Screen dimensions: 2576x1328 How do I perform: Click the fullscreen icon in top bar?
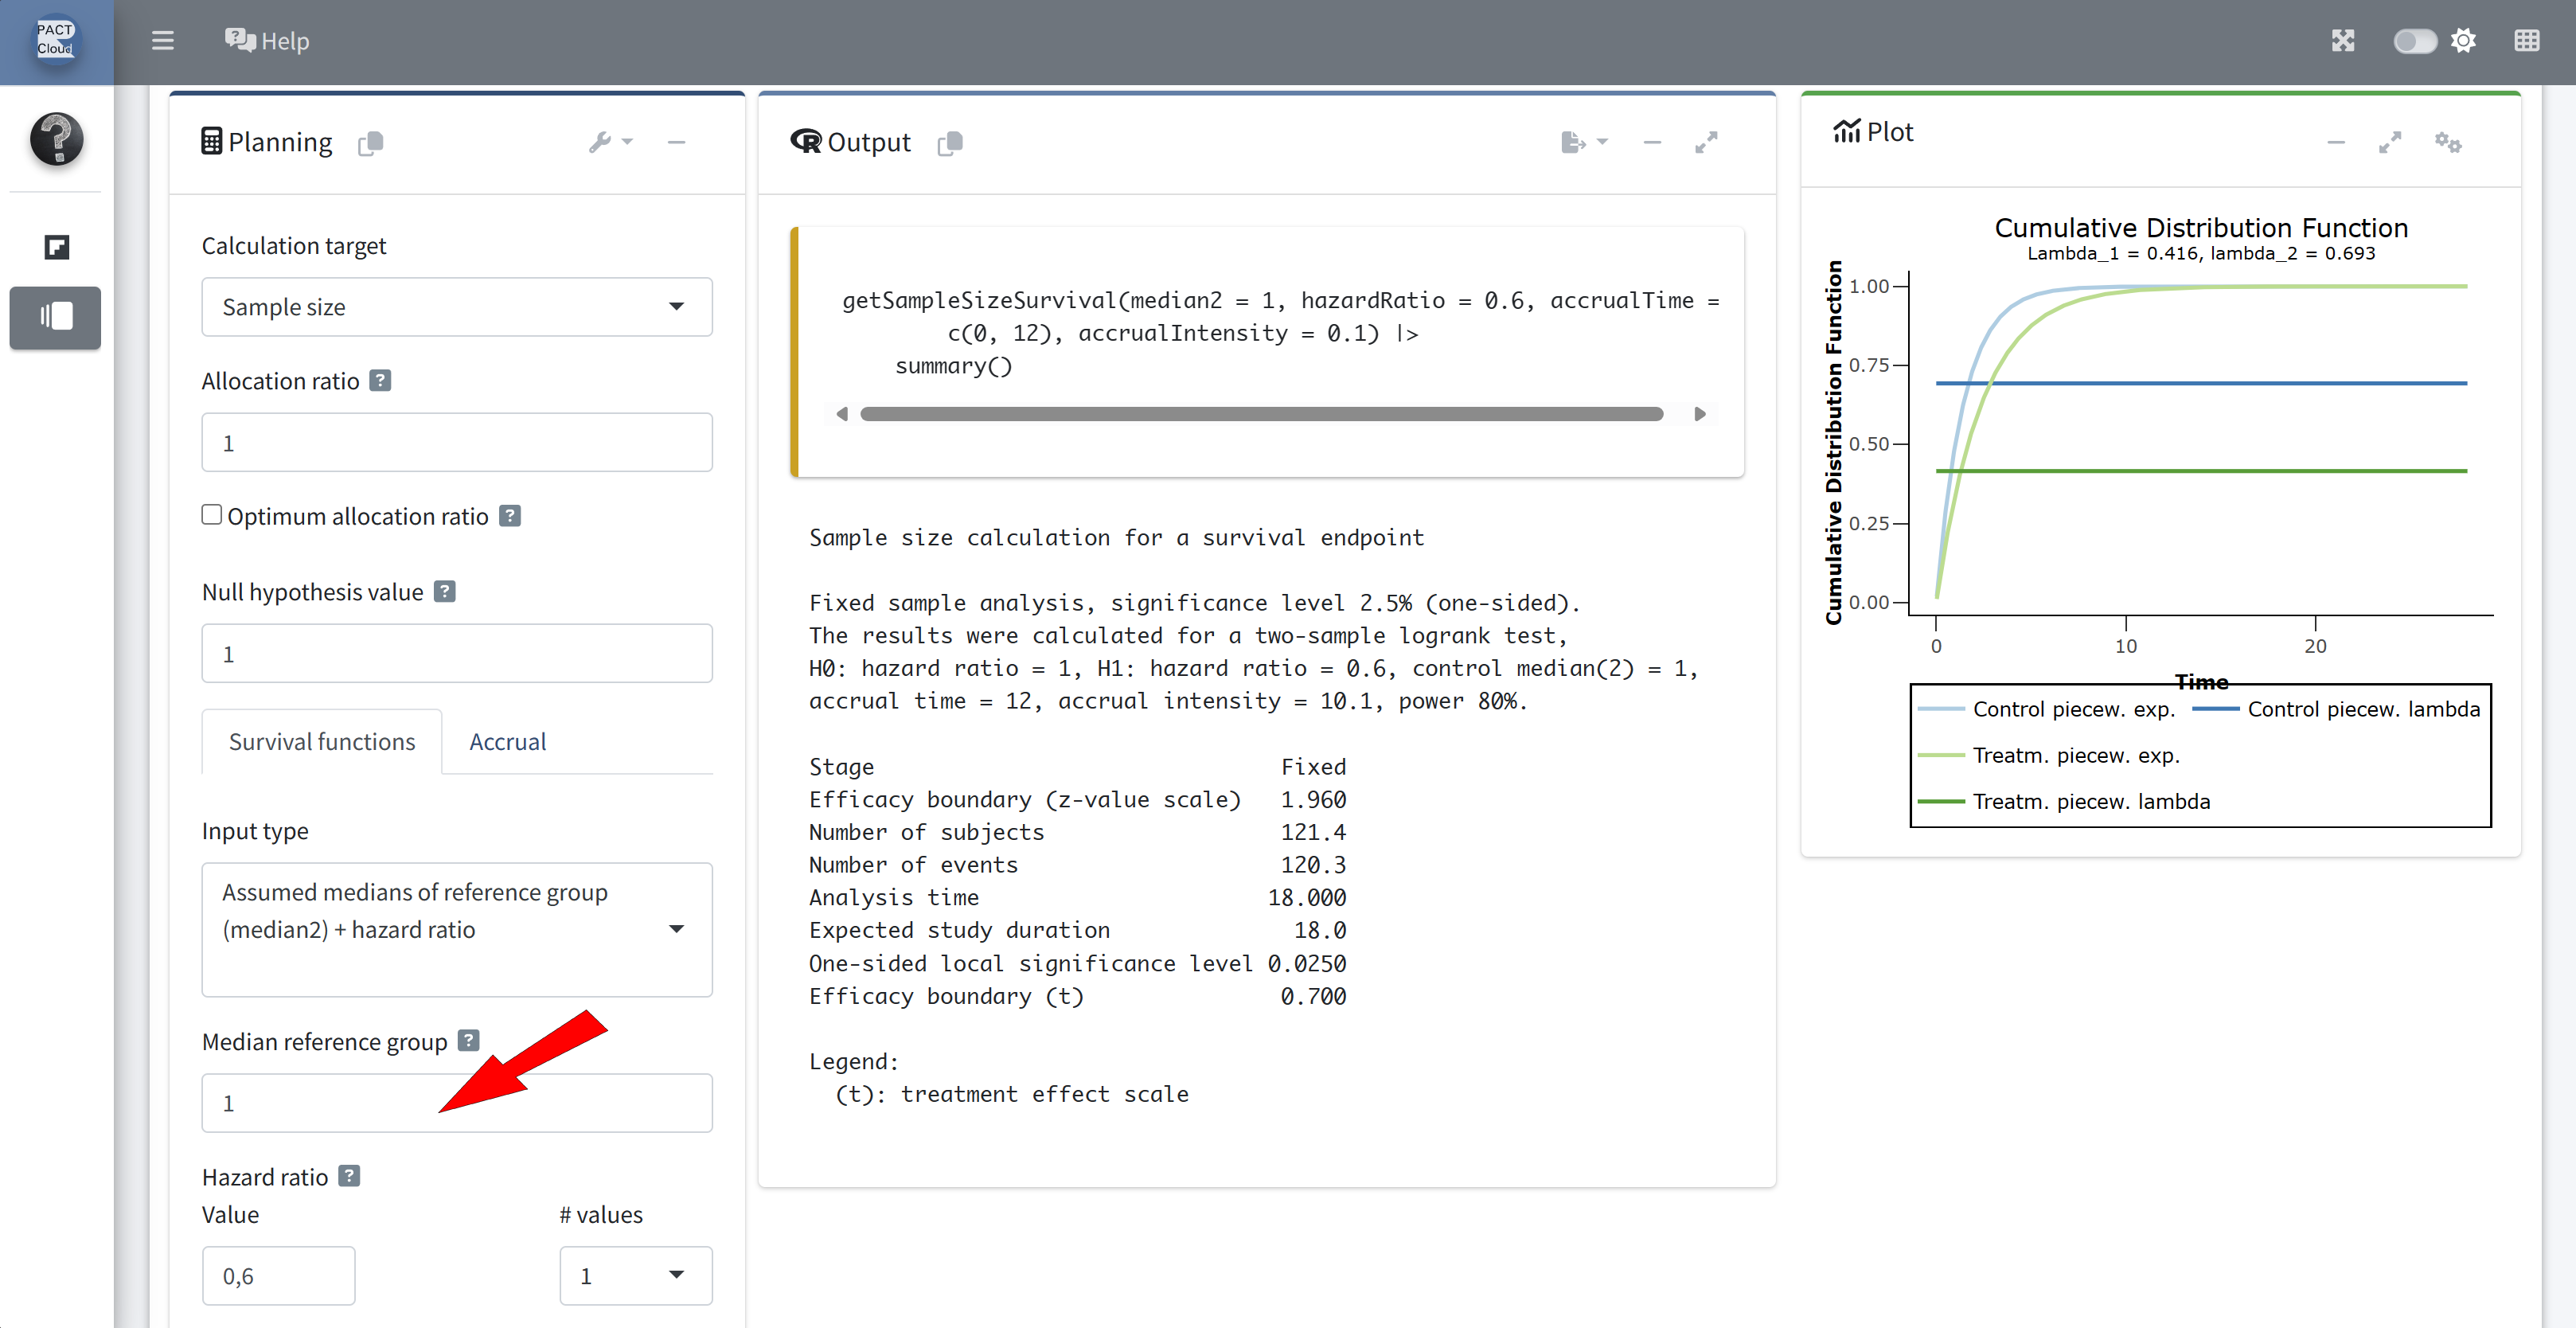(x=2343, y=41)
